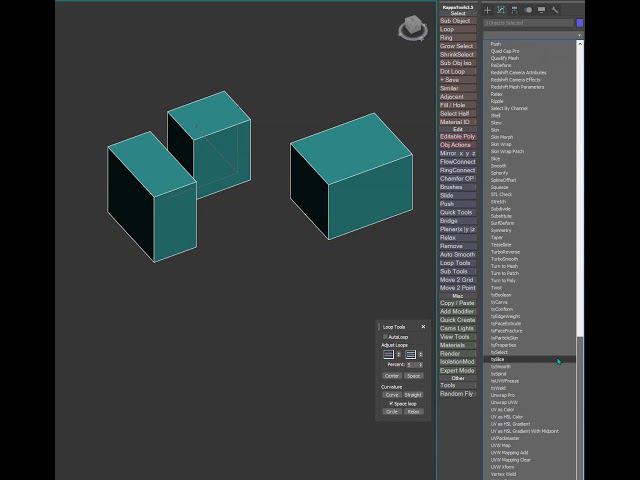Close the Loop Tools dialog
This screenshot has height=480, width=640.
423,327
